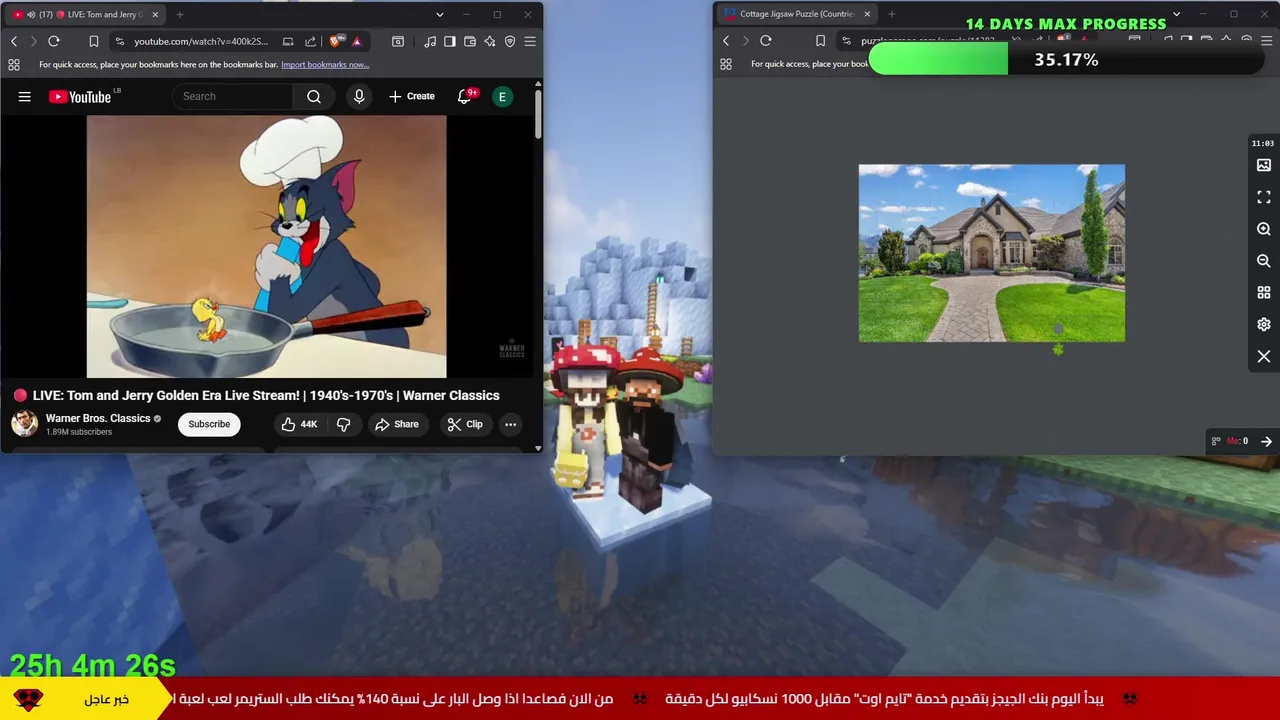The image size is (1280, 720).
Task: Zoom in on the puzzle
Action: tap(1264, 229)
